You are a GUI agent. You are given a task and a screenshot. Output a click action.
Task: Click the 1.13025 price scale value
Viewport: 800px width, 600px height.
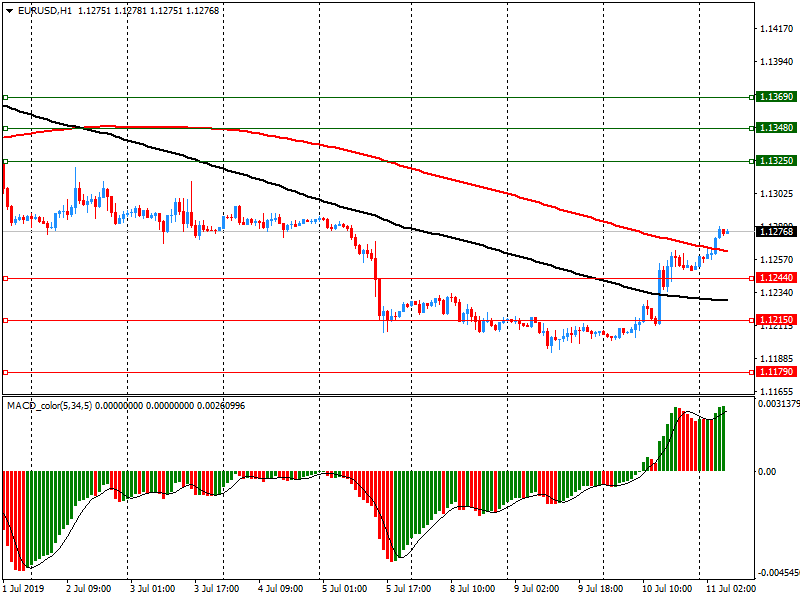click(x=777, y=194)
